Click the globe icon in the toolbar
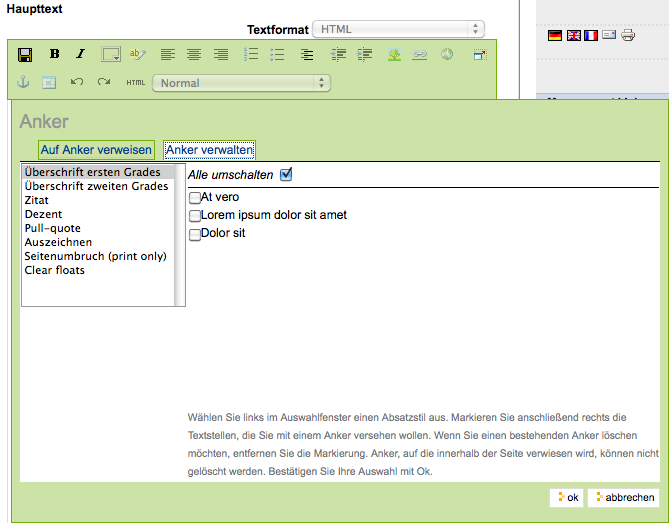Screen dimensions: 669x523 point(447,54)
